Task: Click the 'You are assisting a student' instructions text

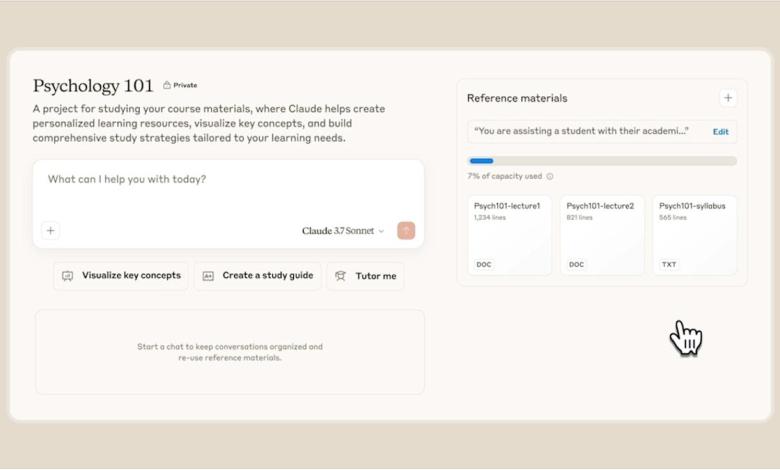Action: 582,132
